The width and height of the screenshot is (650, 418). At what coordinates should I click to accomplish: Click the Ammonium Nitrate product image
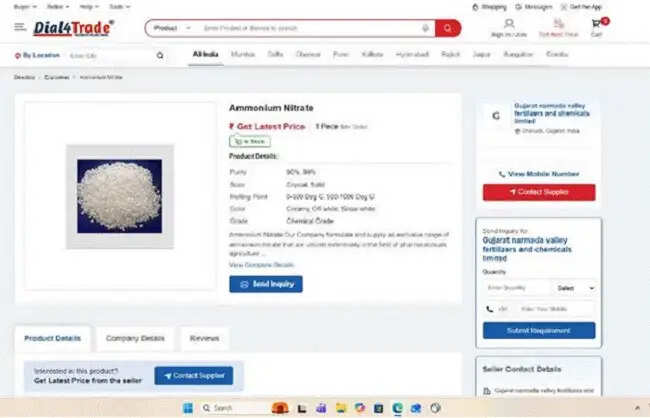click(x=120, y=197)
